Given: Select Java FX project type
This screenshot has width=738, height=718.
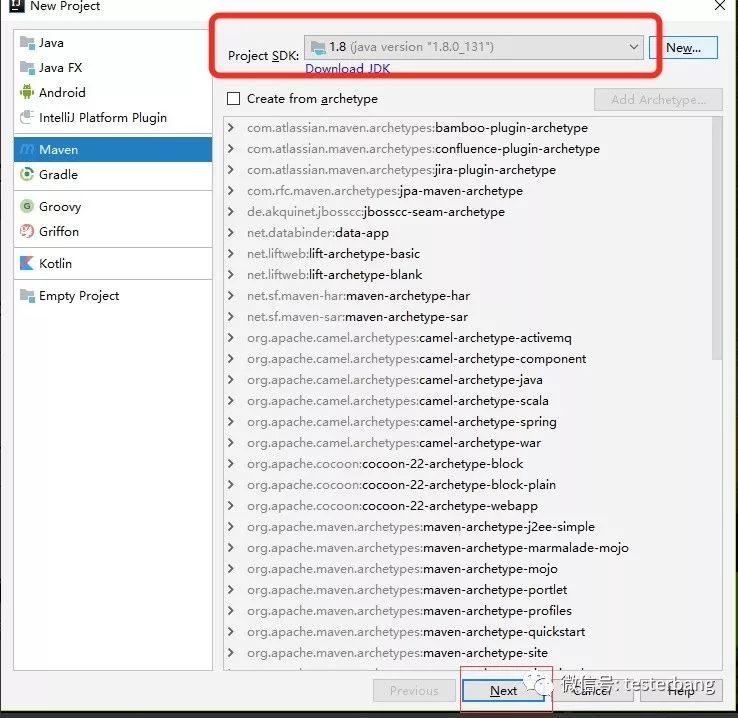Looking at the screenshot, I should point(113,68).
